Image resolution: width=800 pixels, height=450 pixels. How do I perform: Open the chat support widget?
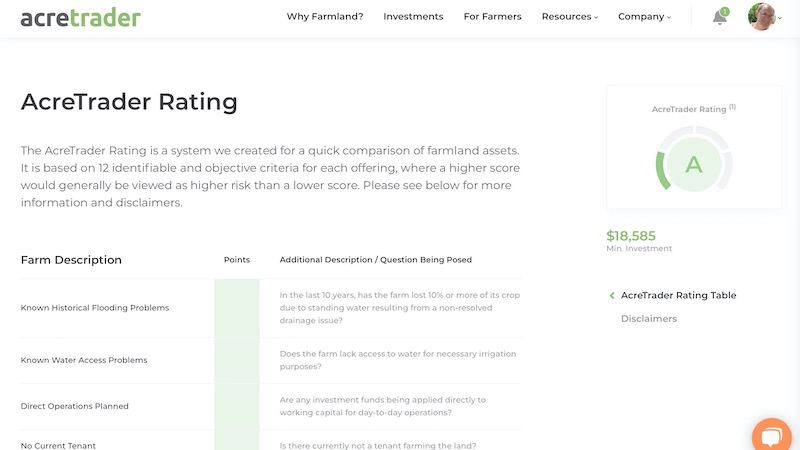pos(771,436)
